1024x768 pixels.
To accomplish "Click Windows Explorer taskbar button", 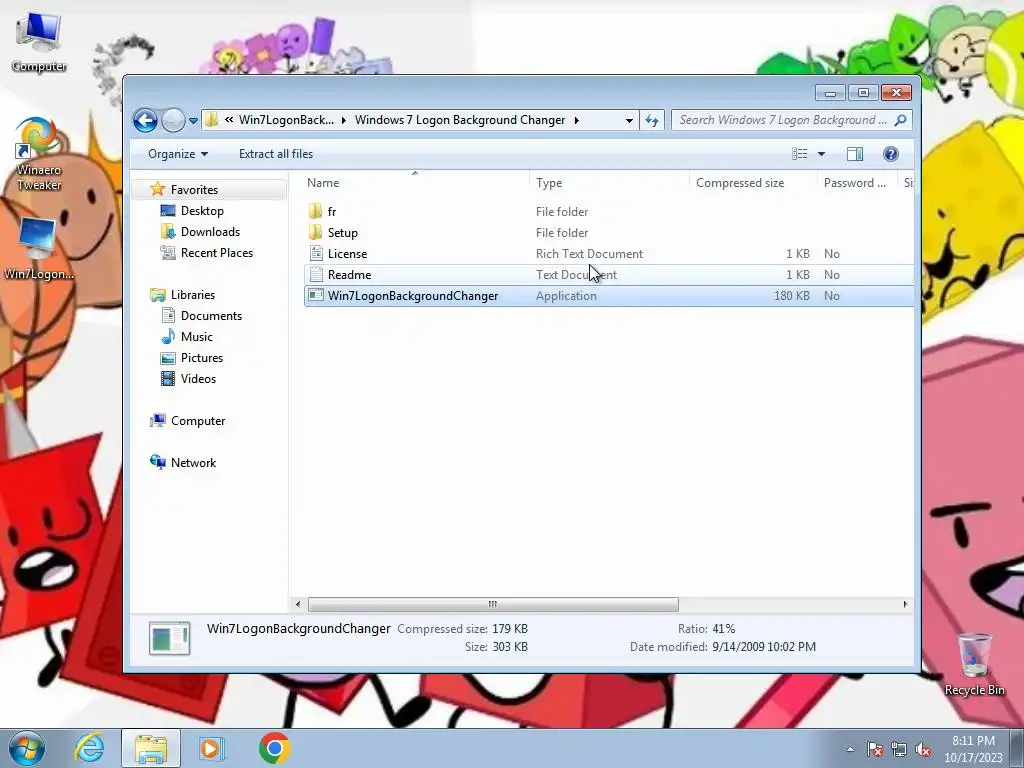I will point(151,748).
